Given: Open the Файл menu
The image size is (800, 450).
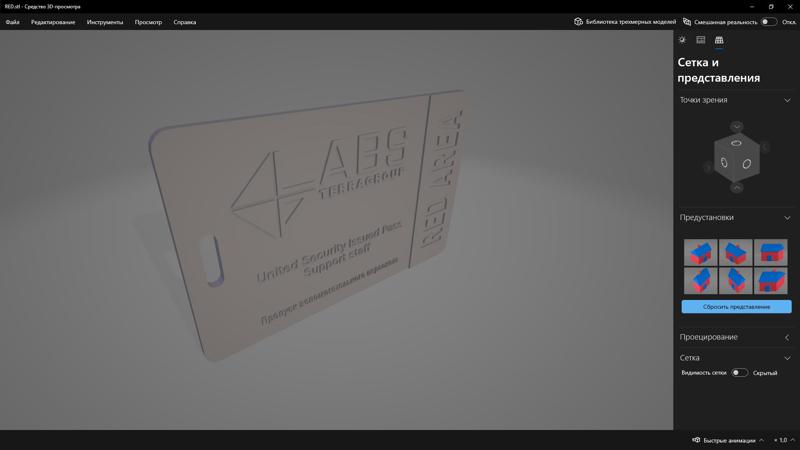Looking at the screenshot, I should pyautogui.click(x=12, y=22).
